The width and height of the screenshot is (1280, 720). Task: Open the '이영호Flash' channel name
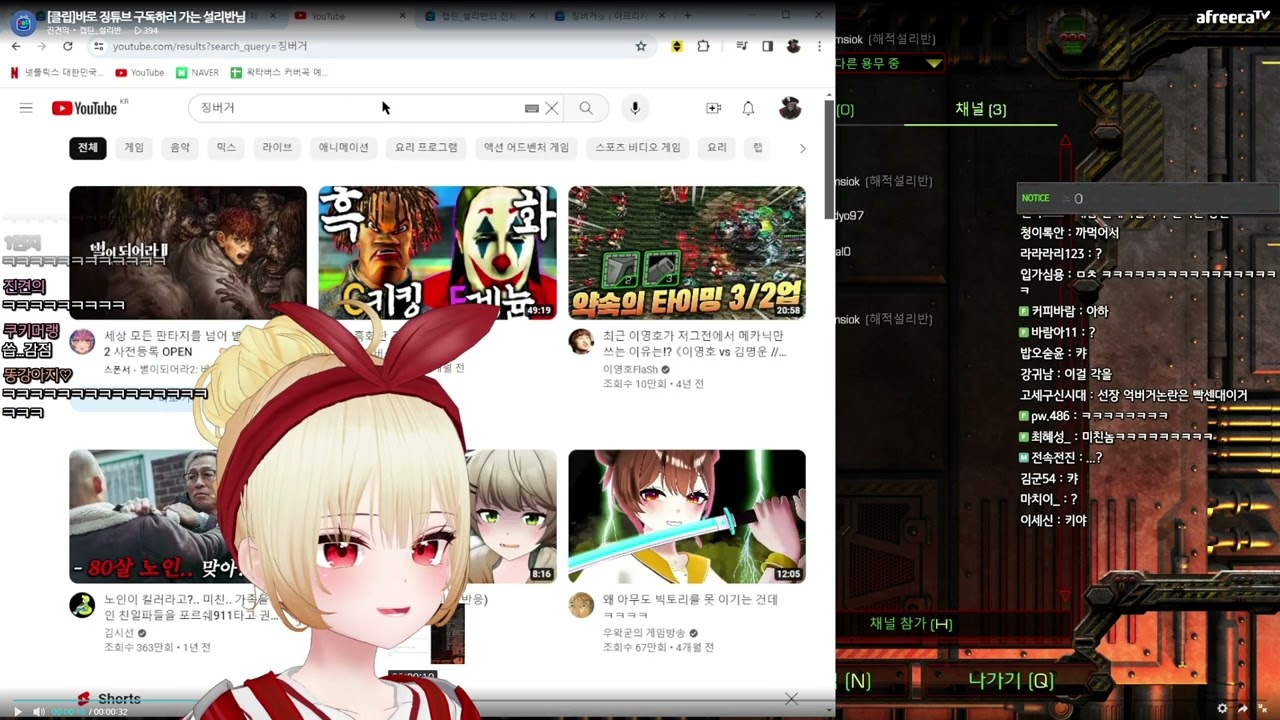[629, 370]
